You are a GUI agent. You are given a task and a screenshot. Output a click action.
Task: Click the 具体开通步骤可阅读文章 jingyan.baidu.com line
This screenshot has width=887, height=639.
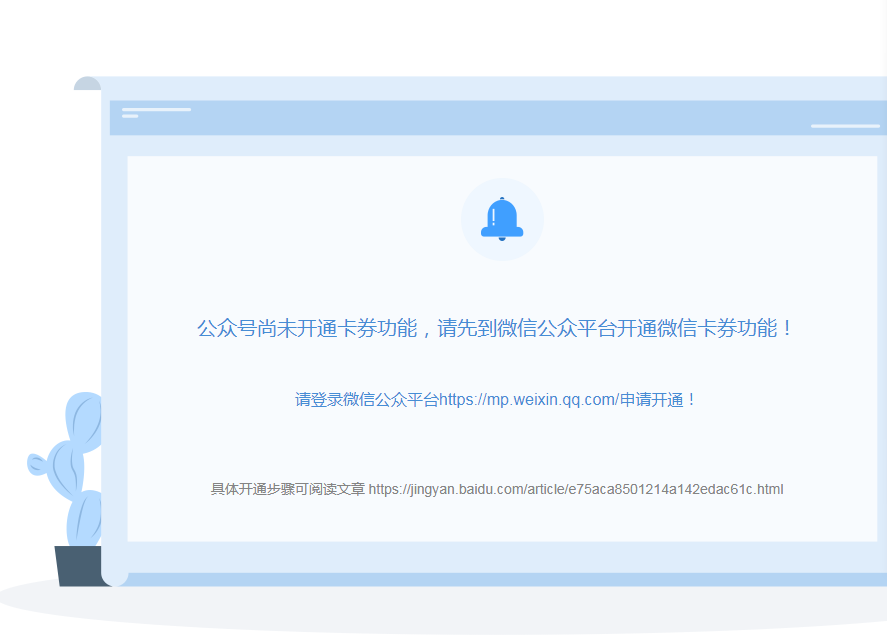[497, 489]
